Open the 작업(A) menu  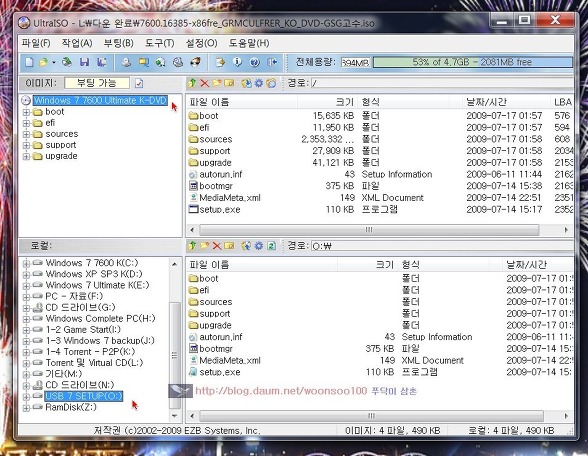(77, 43)
